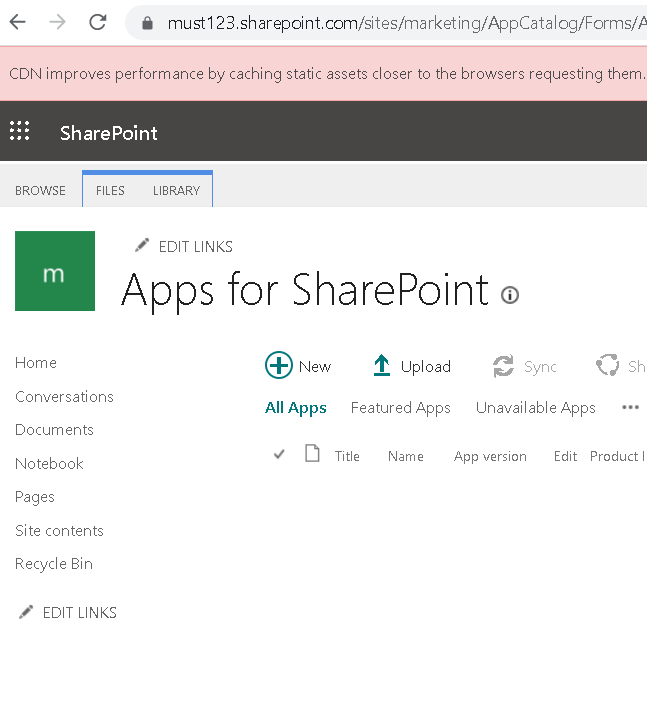Viewport: 647px width, 706px height.
Task: Click the pencil icon beside the bottom EDIT LINKS
Action: [26, 612]
